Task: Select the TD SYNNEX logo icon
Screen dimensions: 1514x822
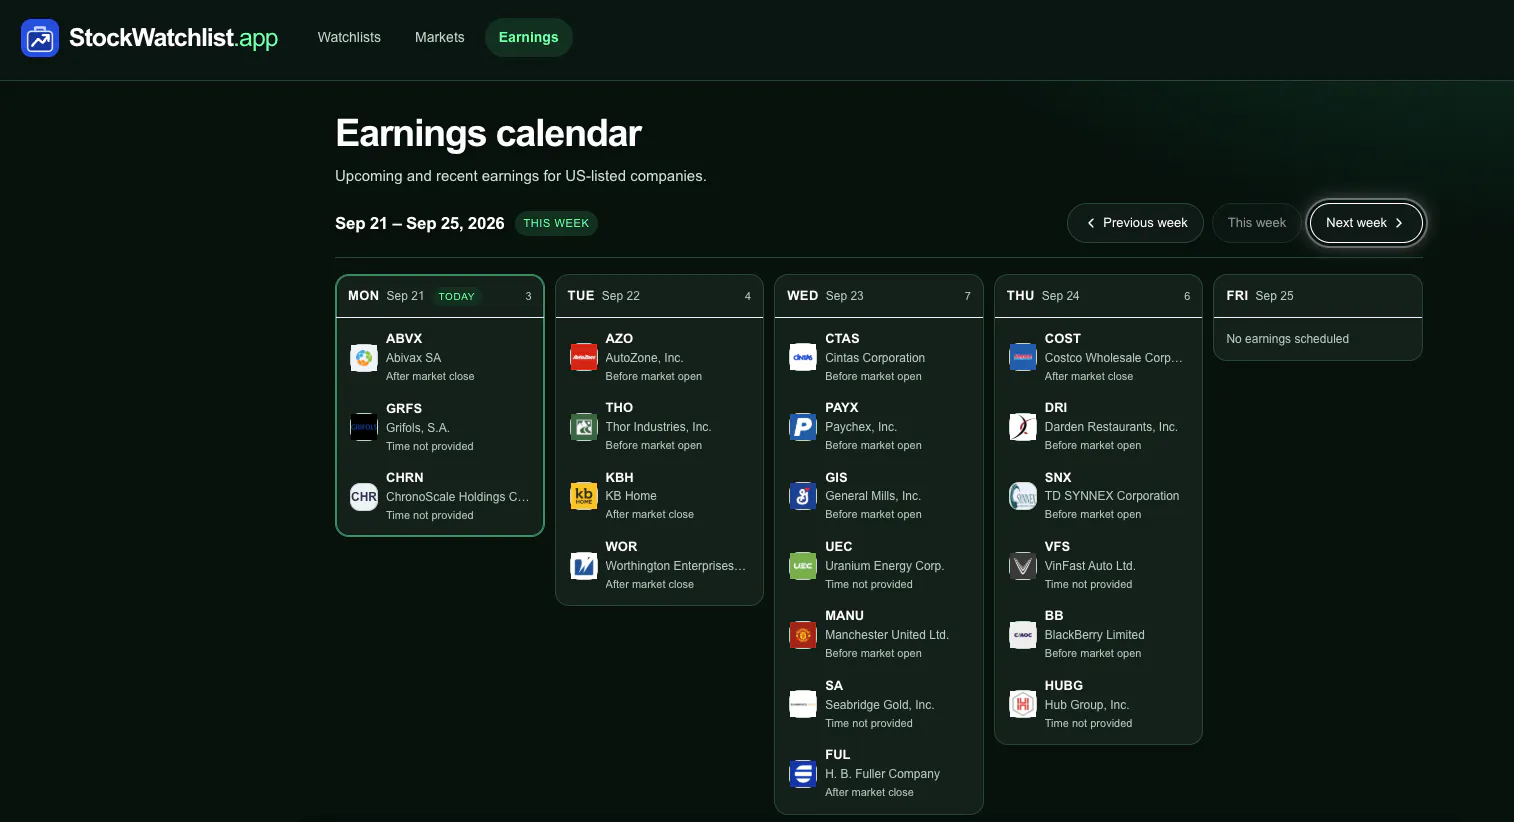Action: (x=1023, y=496)
